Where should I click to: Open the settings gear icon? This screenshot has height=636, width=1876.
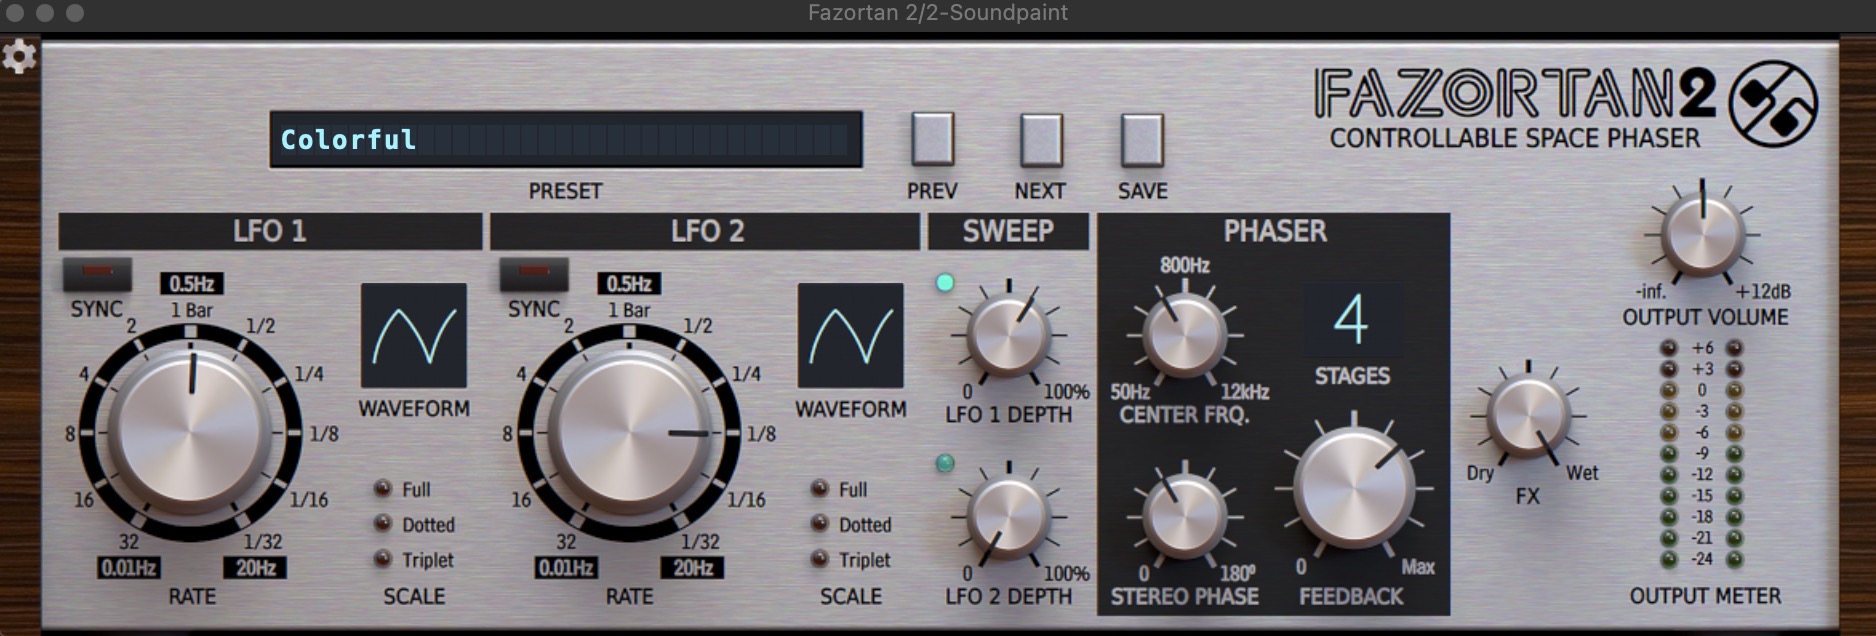tap(19, 57)
